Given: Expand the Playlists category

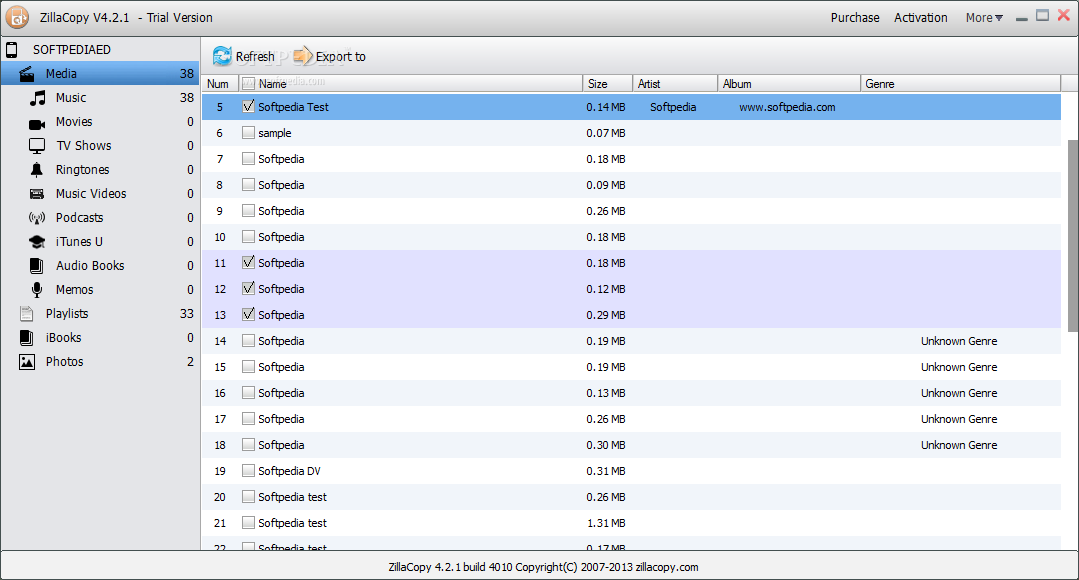Looking at the screenshot, I should tap(66, 314).
